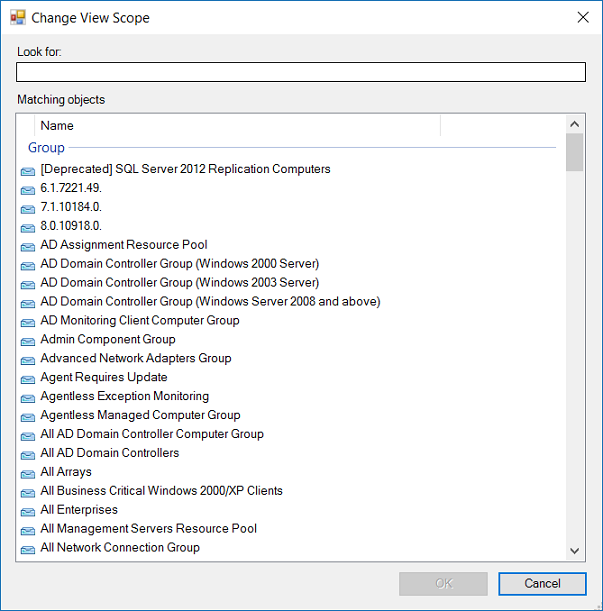Click the vertical scrollbar thumb
The image size is (603, 611).
pyautogui.click(x=574, y=152)
